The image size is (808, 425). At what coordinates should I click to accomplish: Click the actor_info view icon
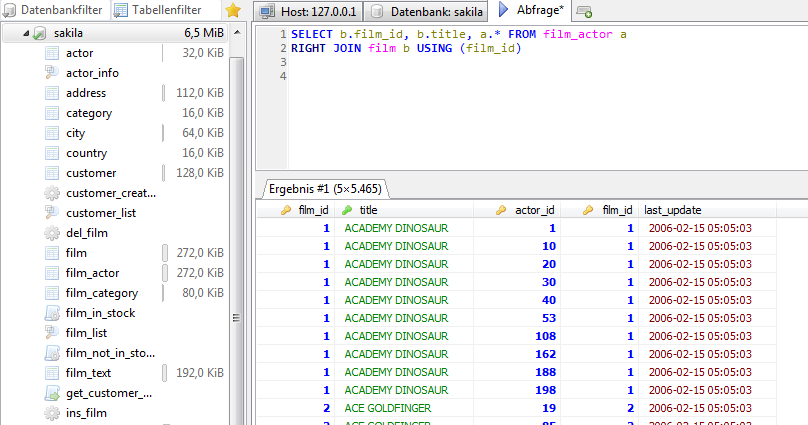click(52, 73)
